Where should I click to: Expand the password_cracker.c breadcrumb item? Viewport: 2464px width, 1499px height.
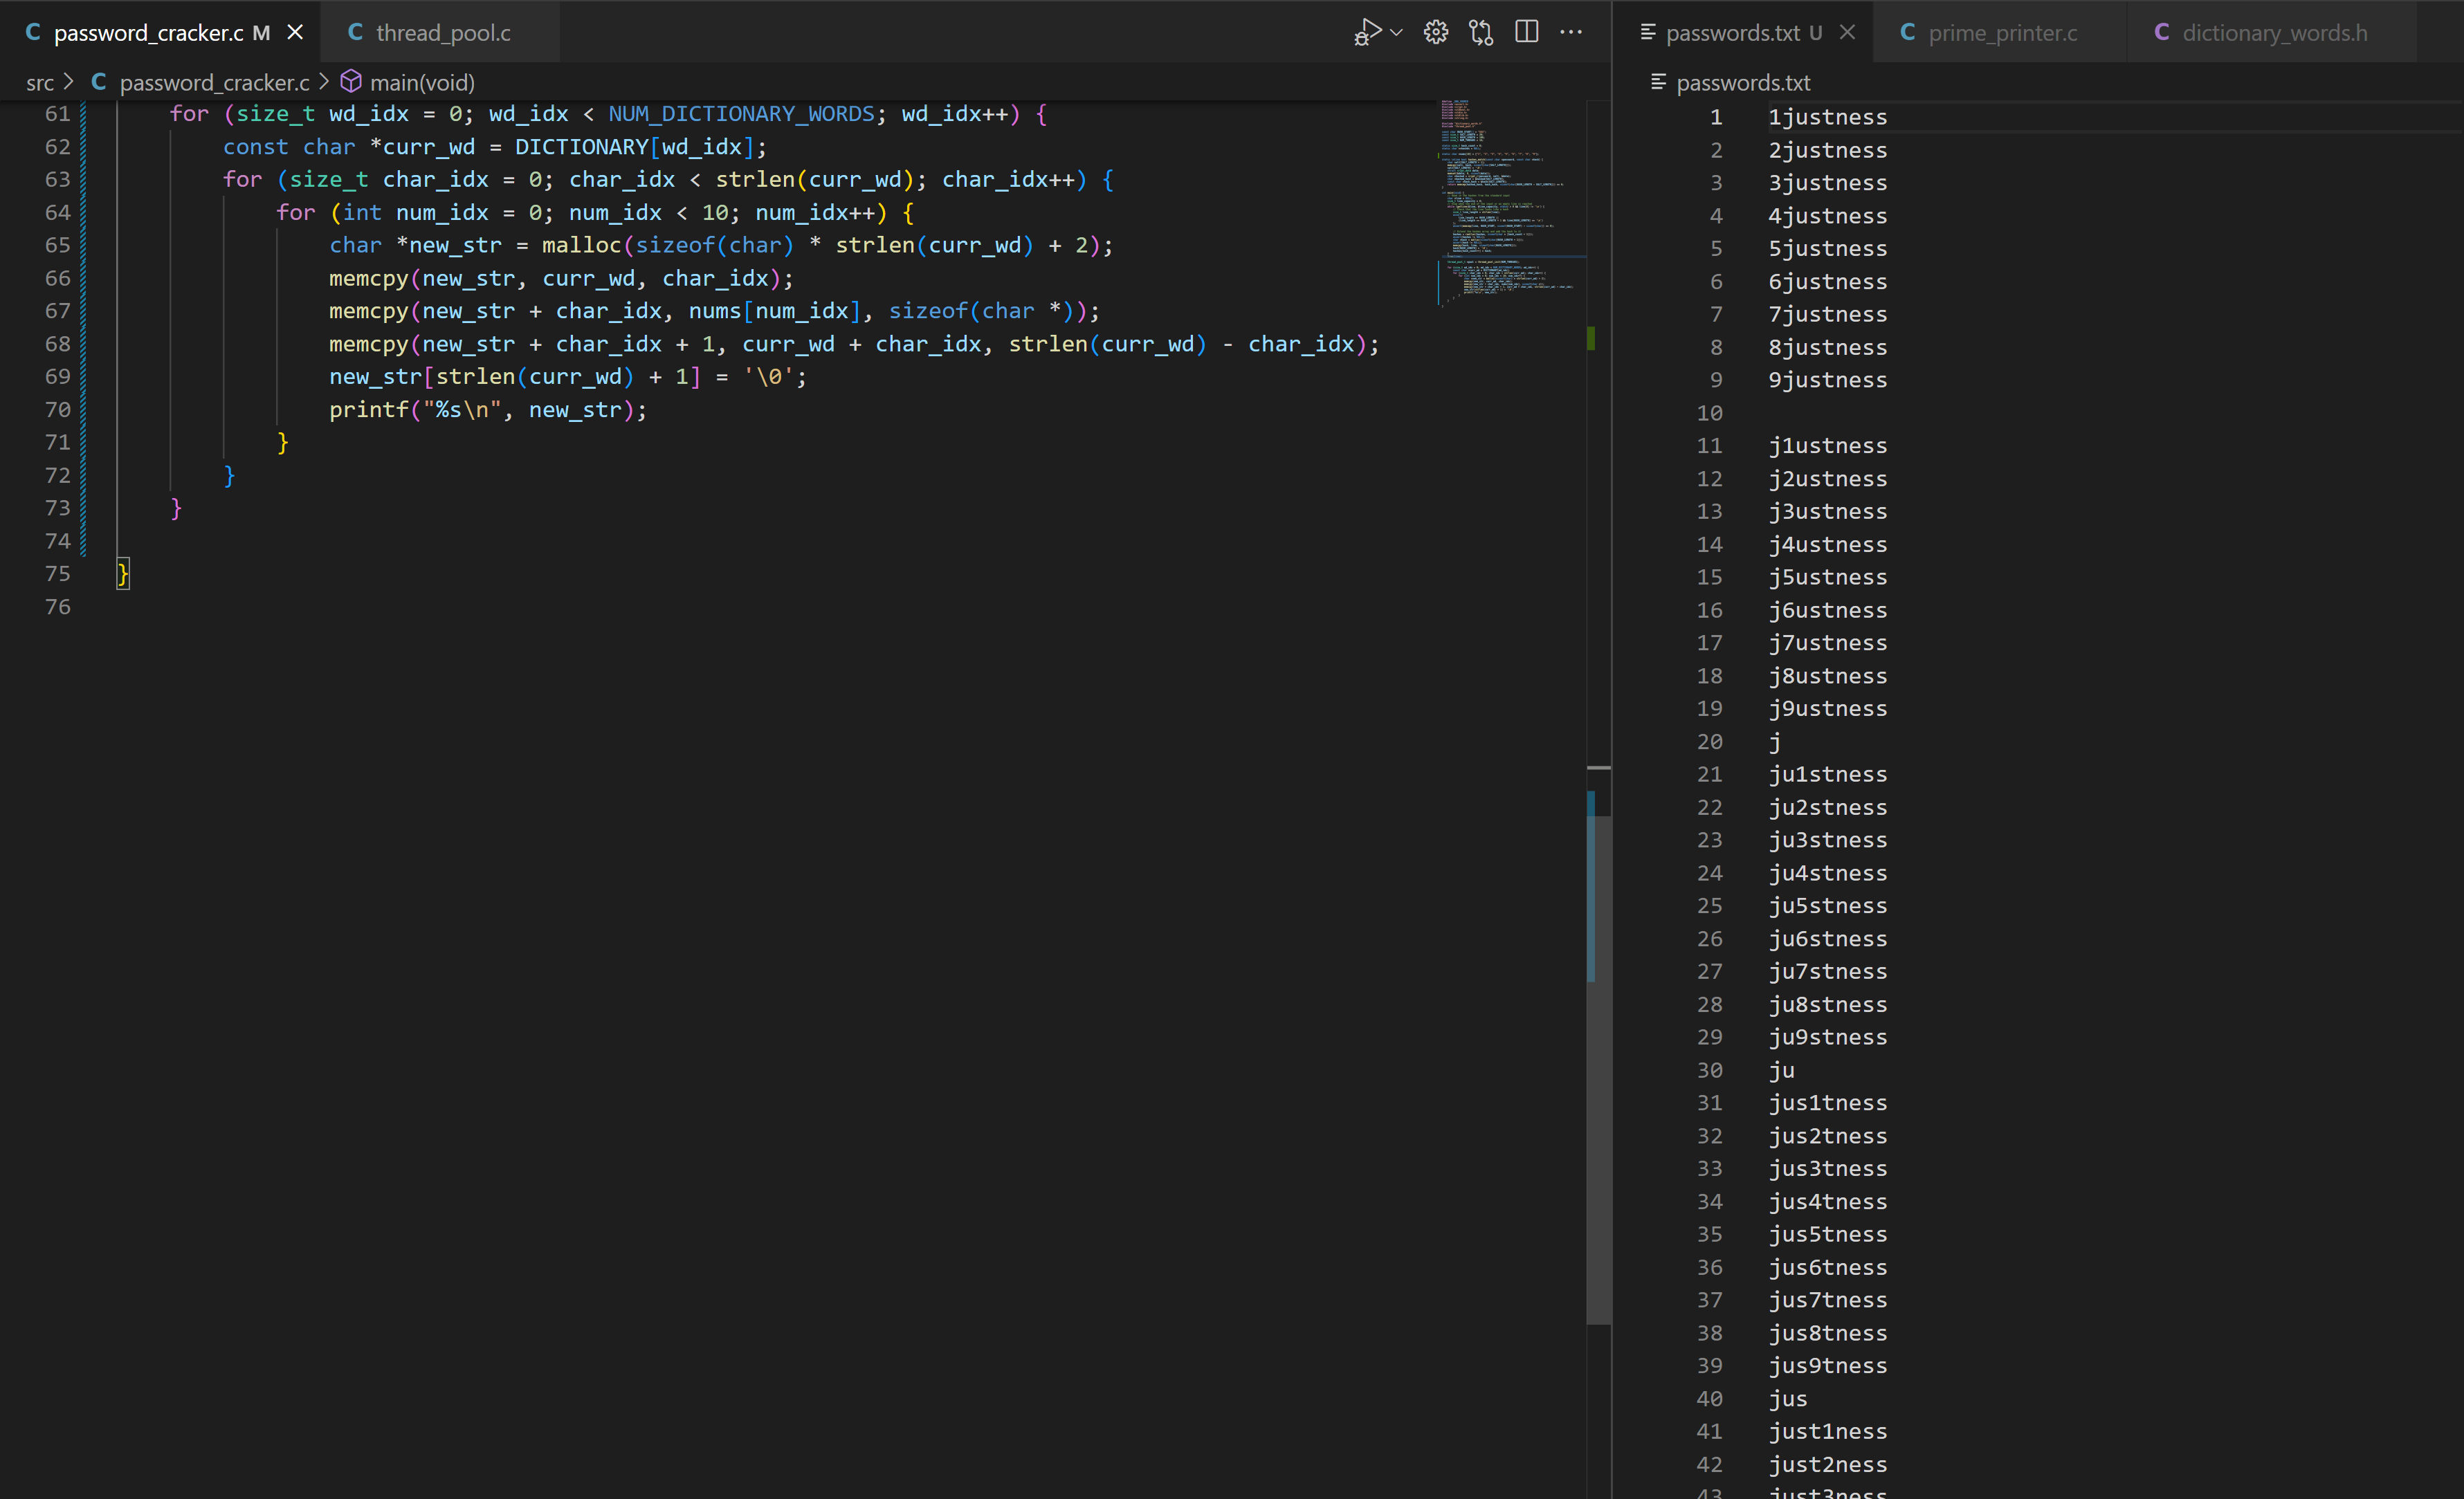click(x=214, y=82)
